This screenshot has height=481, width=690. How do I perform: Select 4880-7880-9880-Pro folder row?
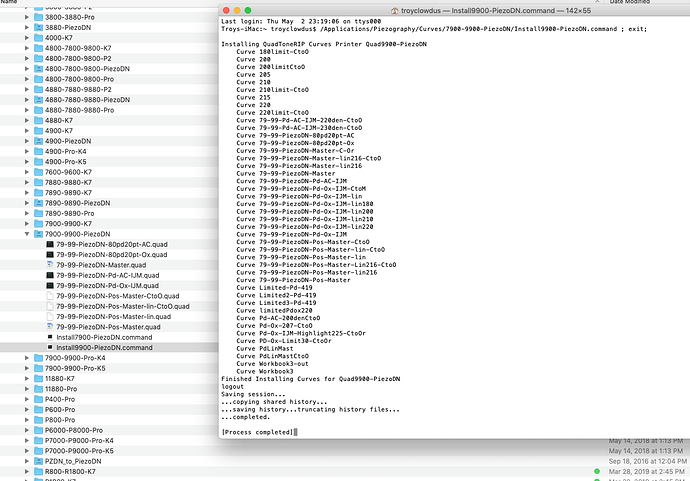pos(109,110)
